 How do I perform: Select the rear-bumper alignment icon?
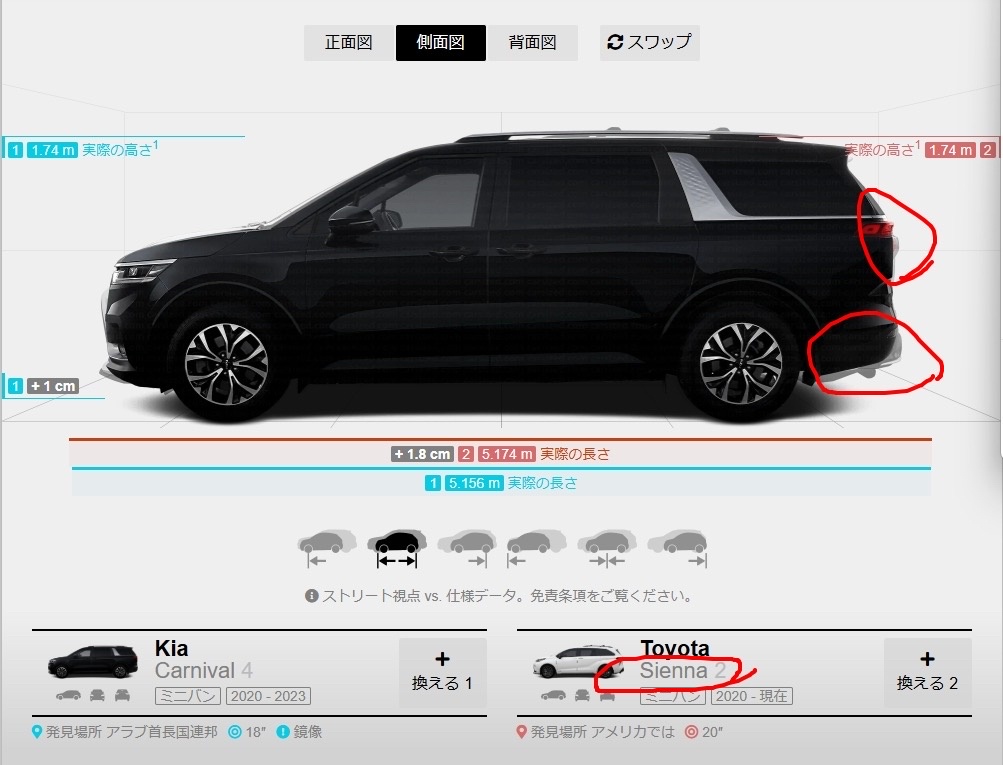[x=677, y=548]
